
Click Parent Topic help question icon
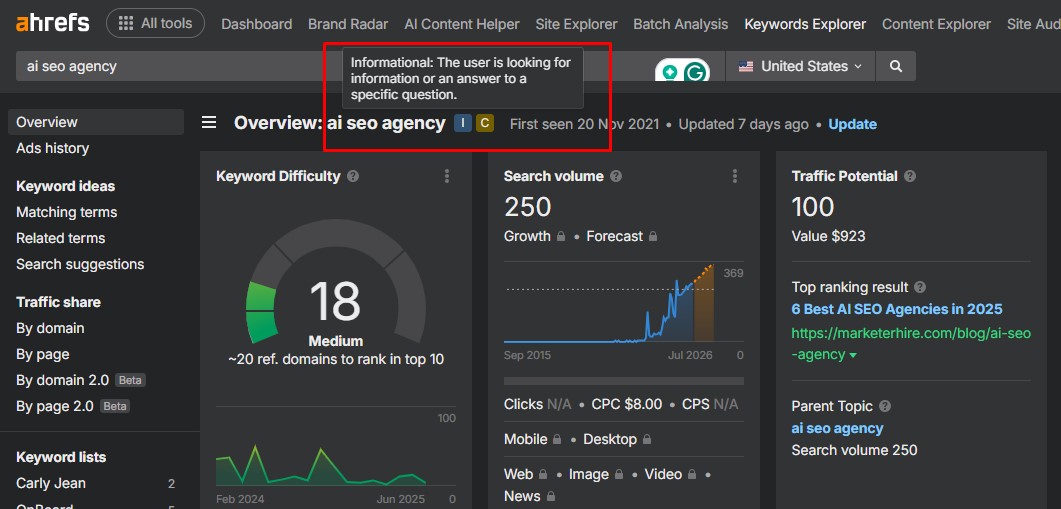(x=885, y=406)
